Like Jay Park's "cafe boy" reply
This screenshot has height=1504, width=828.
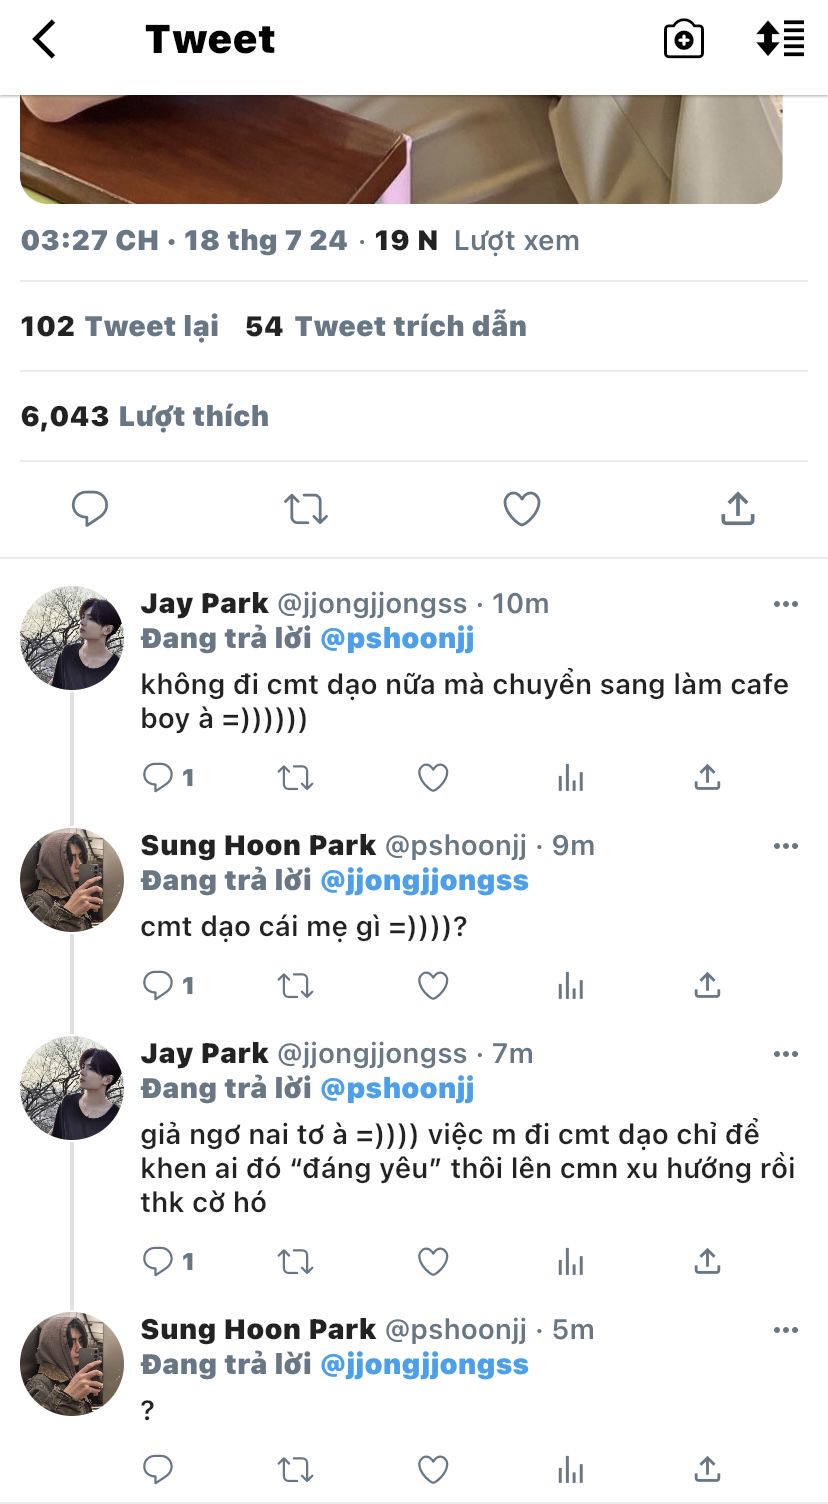[x=432, y=777]
